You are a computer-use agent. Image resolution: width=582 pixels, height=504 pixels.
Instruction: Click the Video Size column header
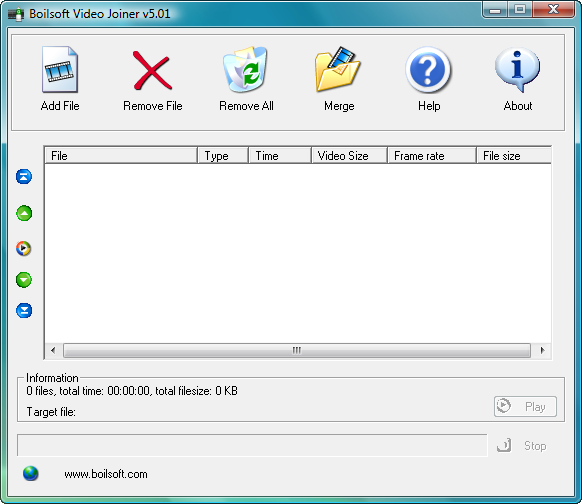coord(349,156)
